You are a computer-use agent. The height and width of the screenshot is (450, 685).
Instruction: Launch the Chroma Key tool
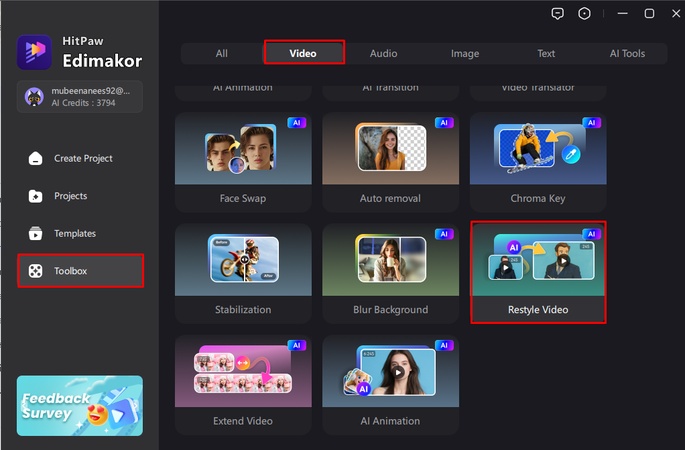point(538,162)
